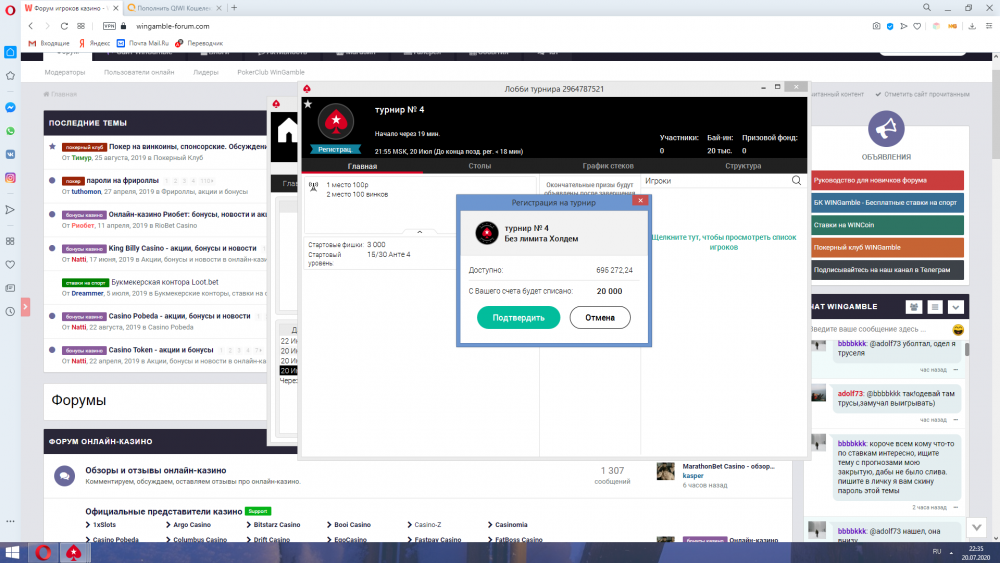This screenshot has width=1000, height=563.
Task: Switch to the Столы tab
Action: [x=479, y=166]
